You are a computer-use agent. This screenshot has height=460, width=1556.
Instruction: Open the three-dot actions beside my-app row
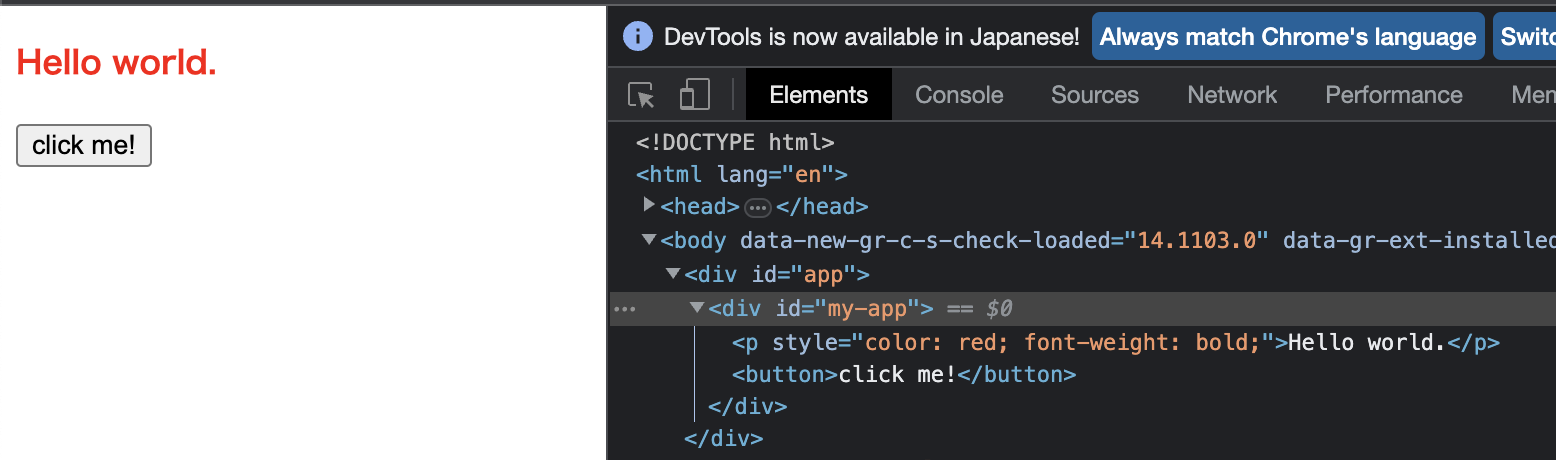[624, 309]
